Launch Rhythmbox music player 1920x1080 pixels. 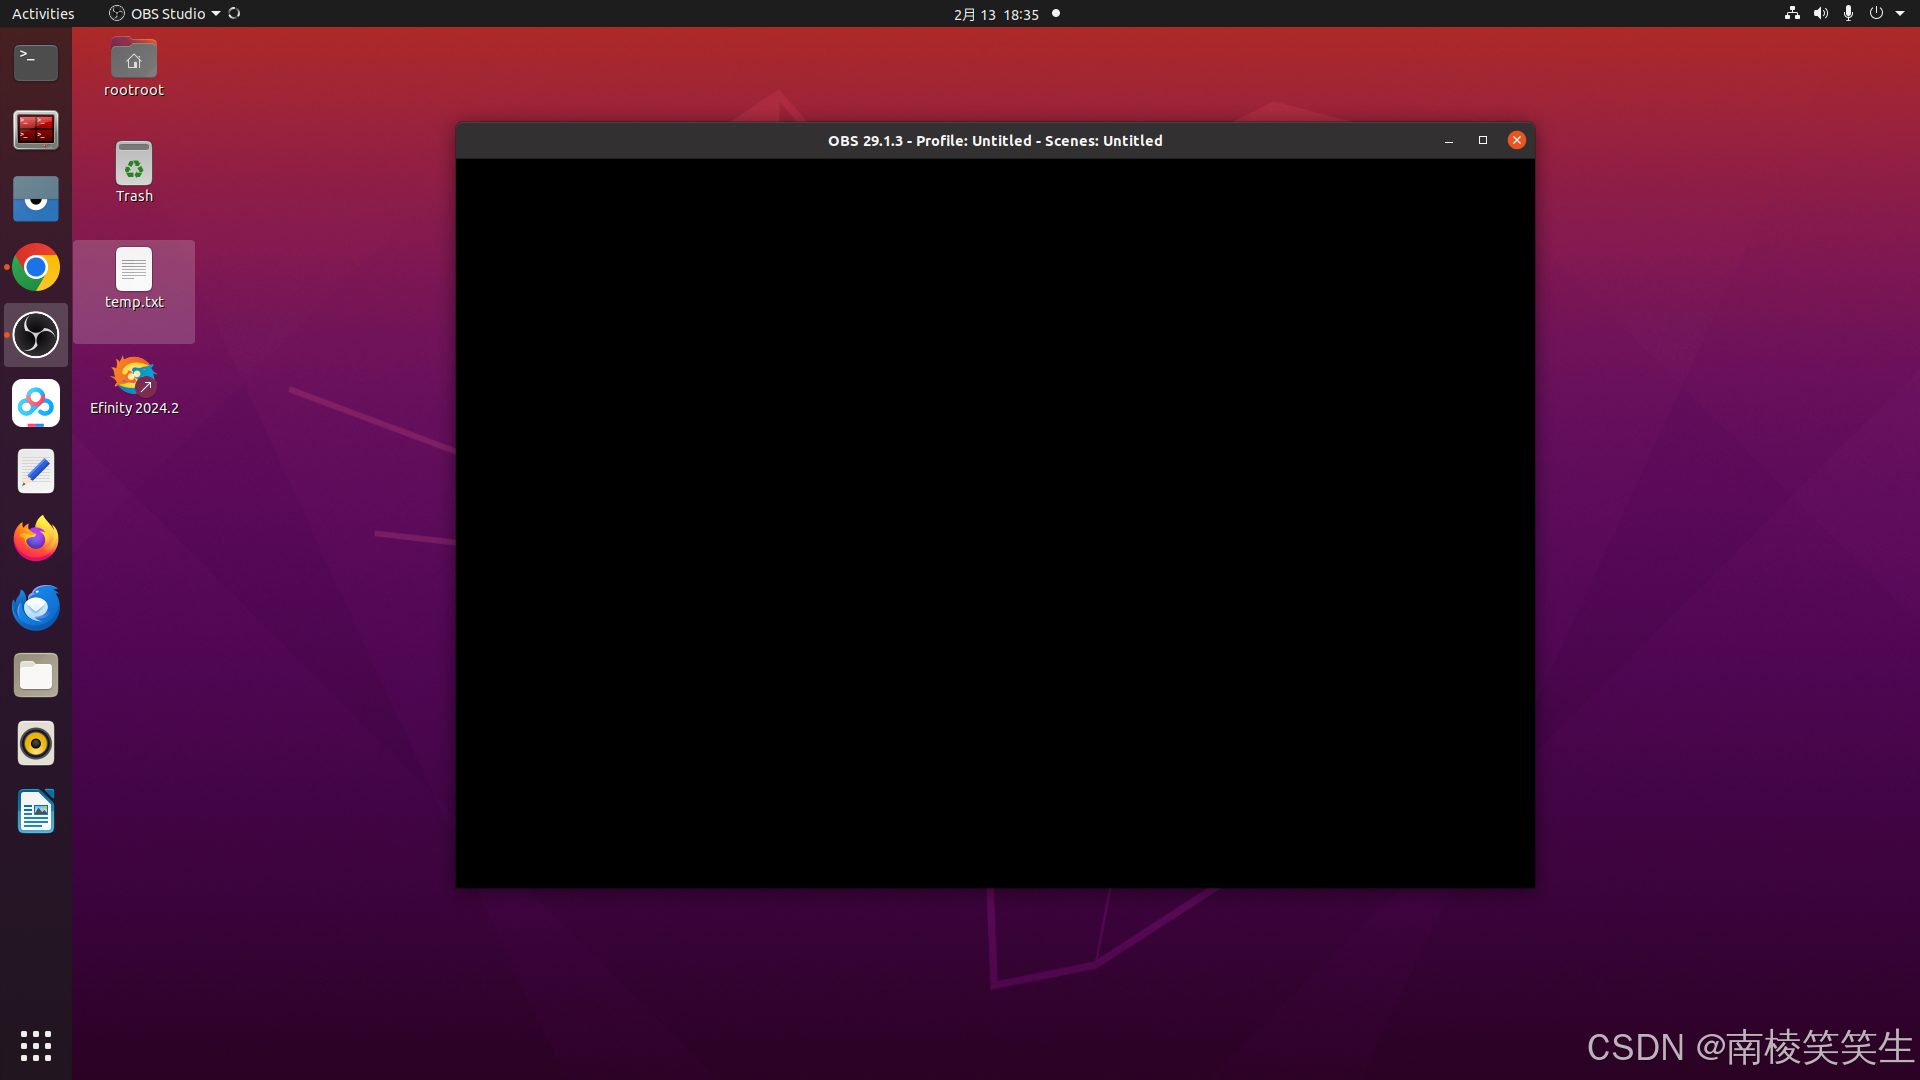36,744
